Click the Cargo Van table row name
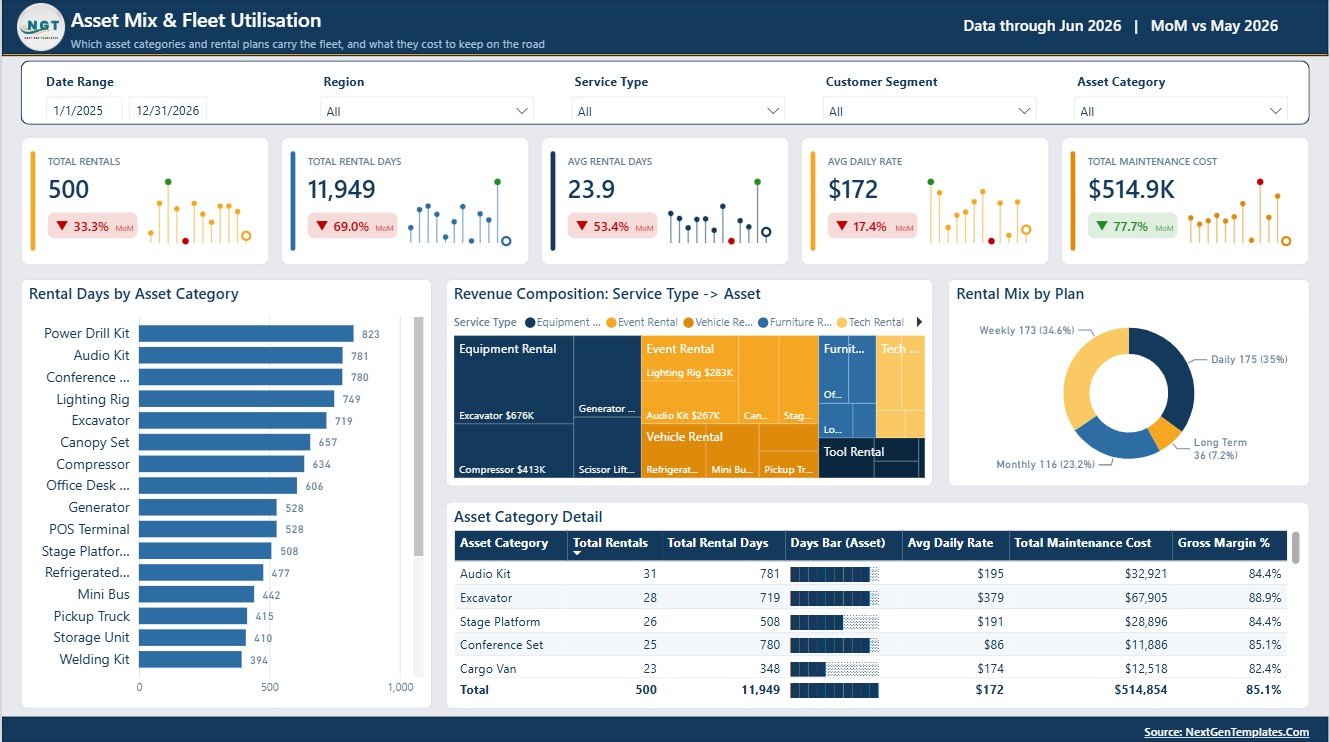 pyautogui.click(x=488, y=668)
